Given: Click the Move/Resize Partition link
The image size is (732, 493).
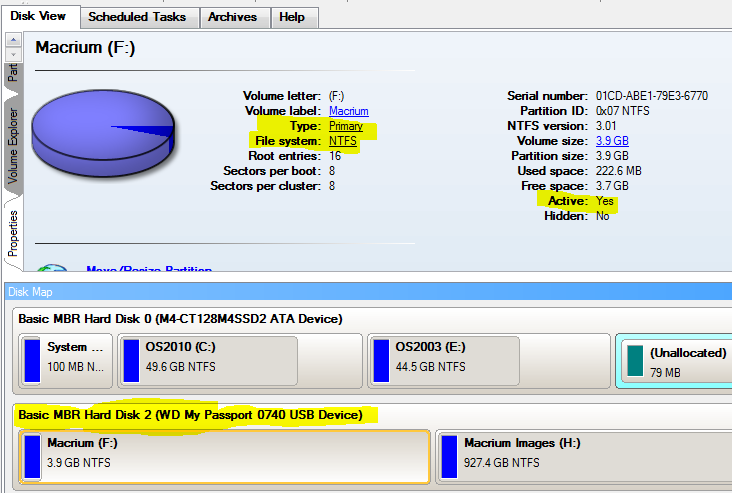Looking at the screenshot, I should [149, 268].
